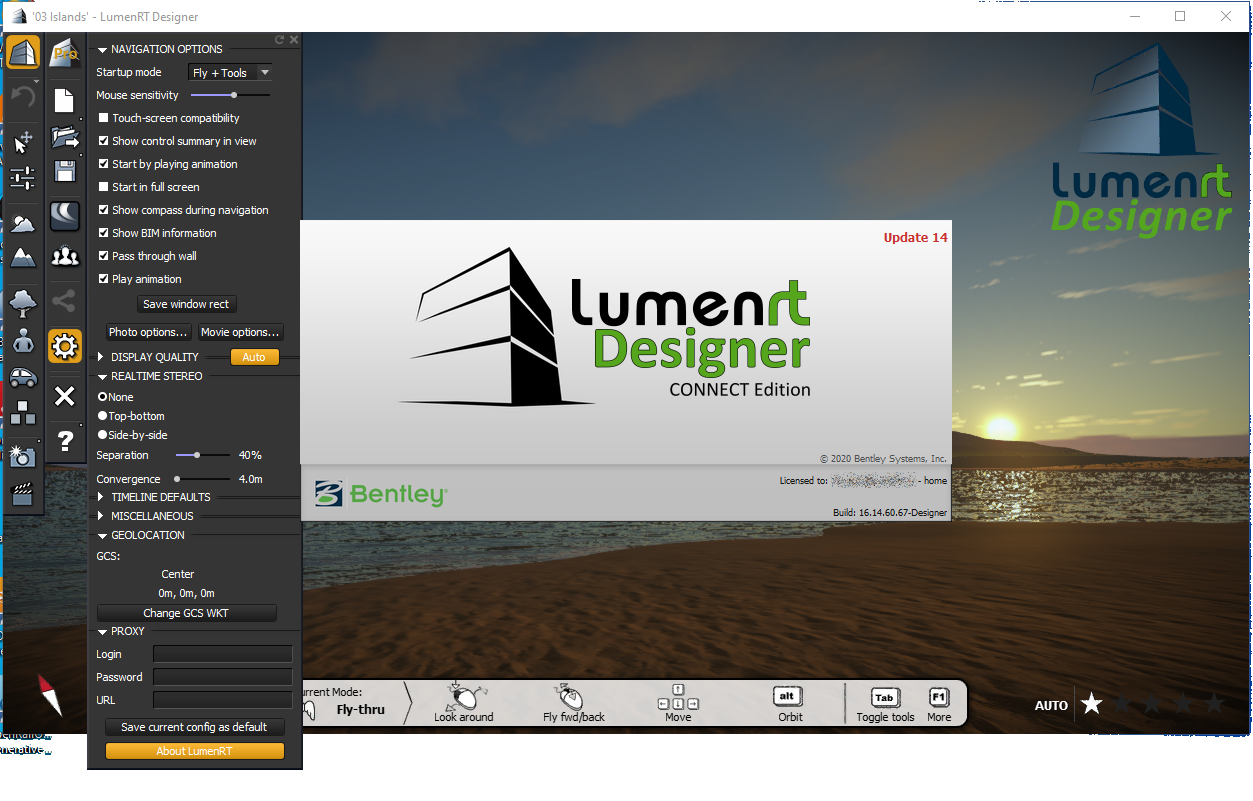Select None stereo mode
This screenshot has height=801, width=1253.
[x=102, y=397]
